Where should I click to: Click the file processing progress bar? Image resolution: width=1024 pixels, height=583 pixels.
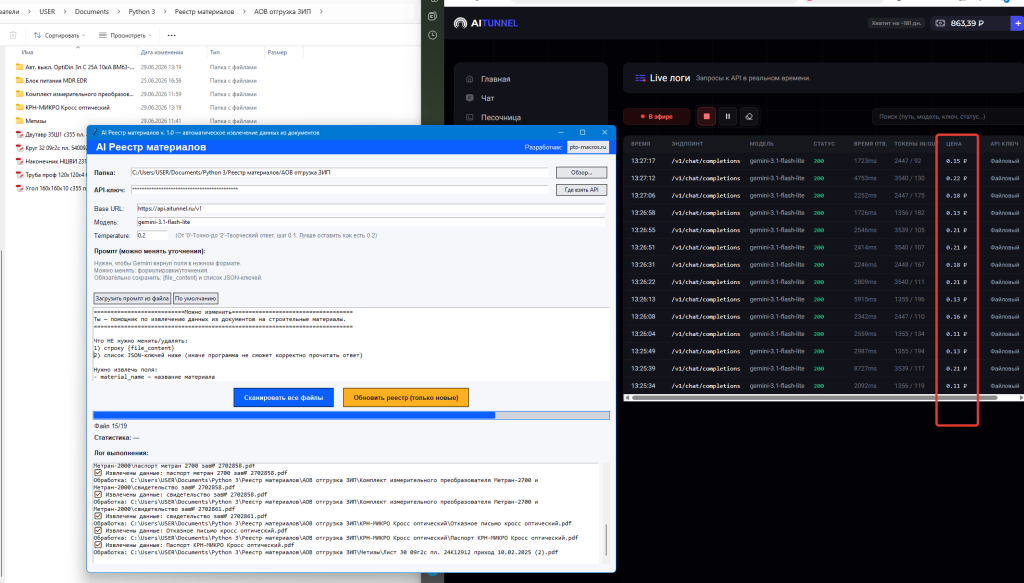click(x=351, y=415)
